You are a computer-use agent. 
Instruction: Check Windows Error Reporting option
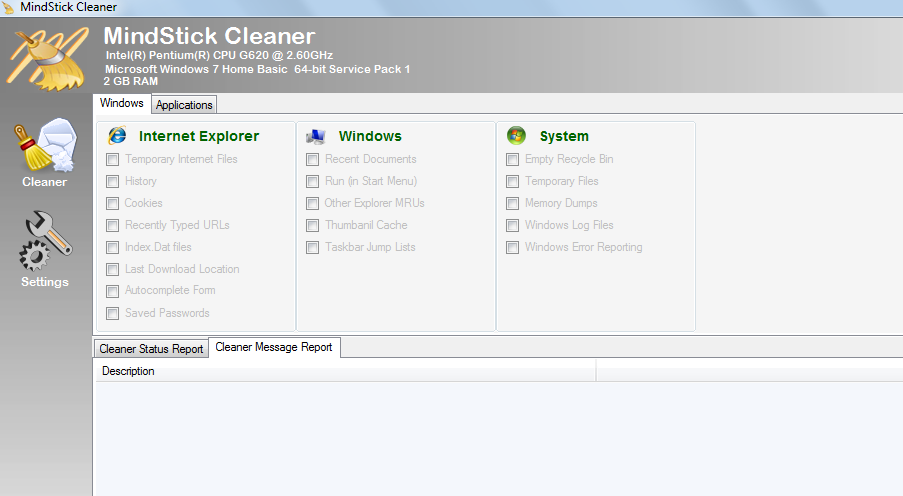[512, 247]
